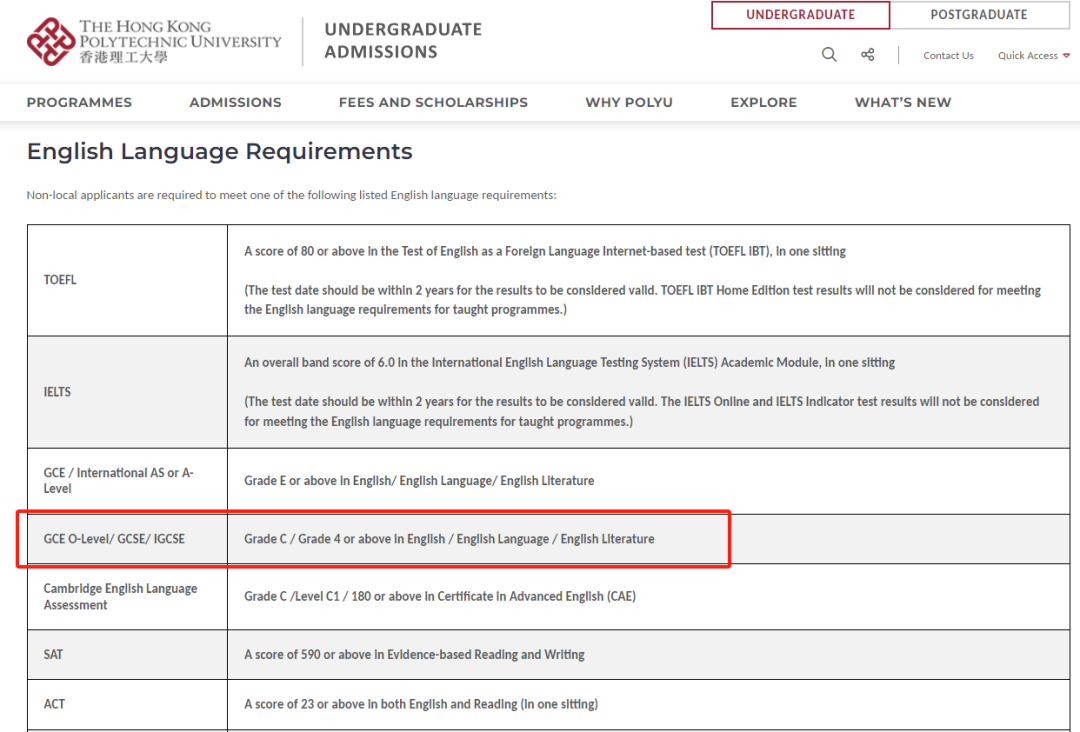Click the PolyU university logo
Screen dimensions: 1080x732
pos(154,42)
